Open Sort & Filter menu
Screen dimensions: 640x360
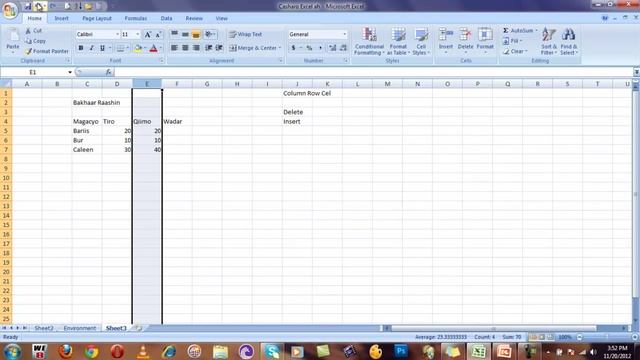[x=549, y=41]
